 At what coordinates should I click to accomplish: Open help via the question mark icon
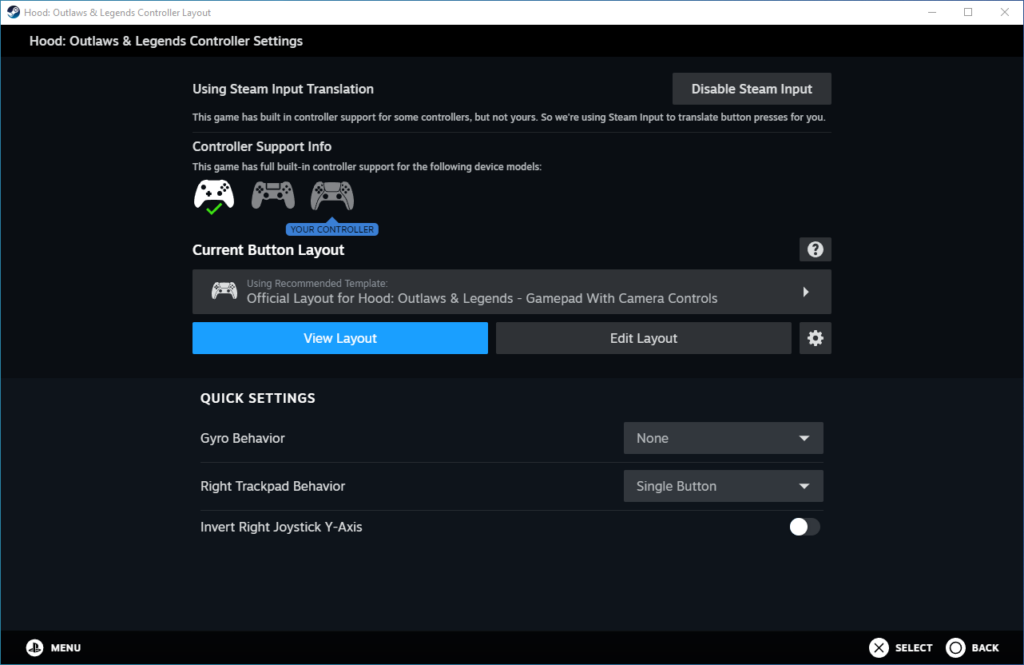coord(815,250)
